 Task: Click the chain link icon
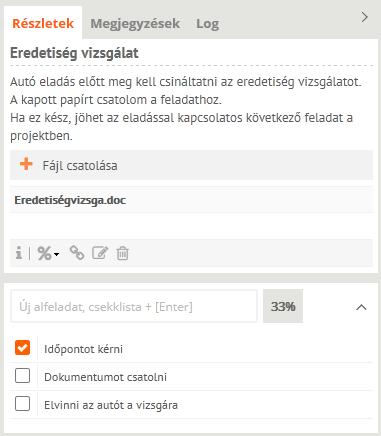[77, 253]
